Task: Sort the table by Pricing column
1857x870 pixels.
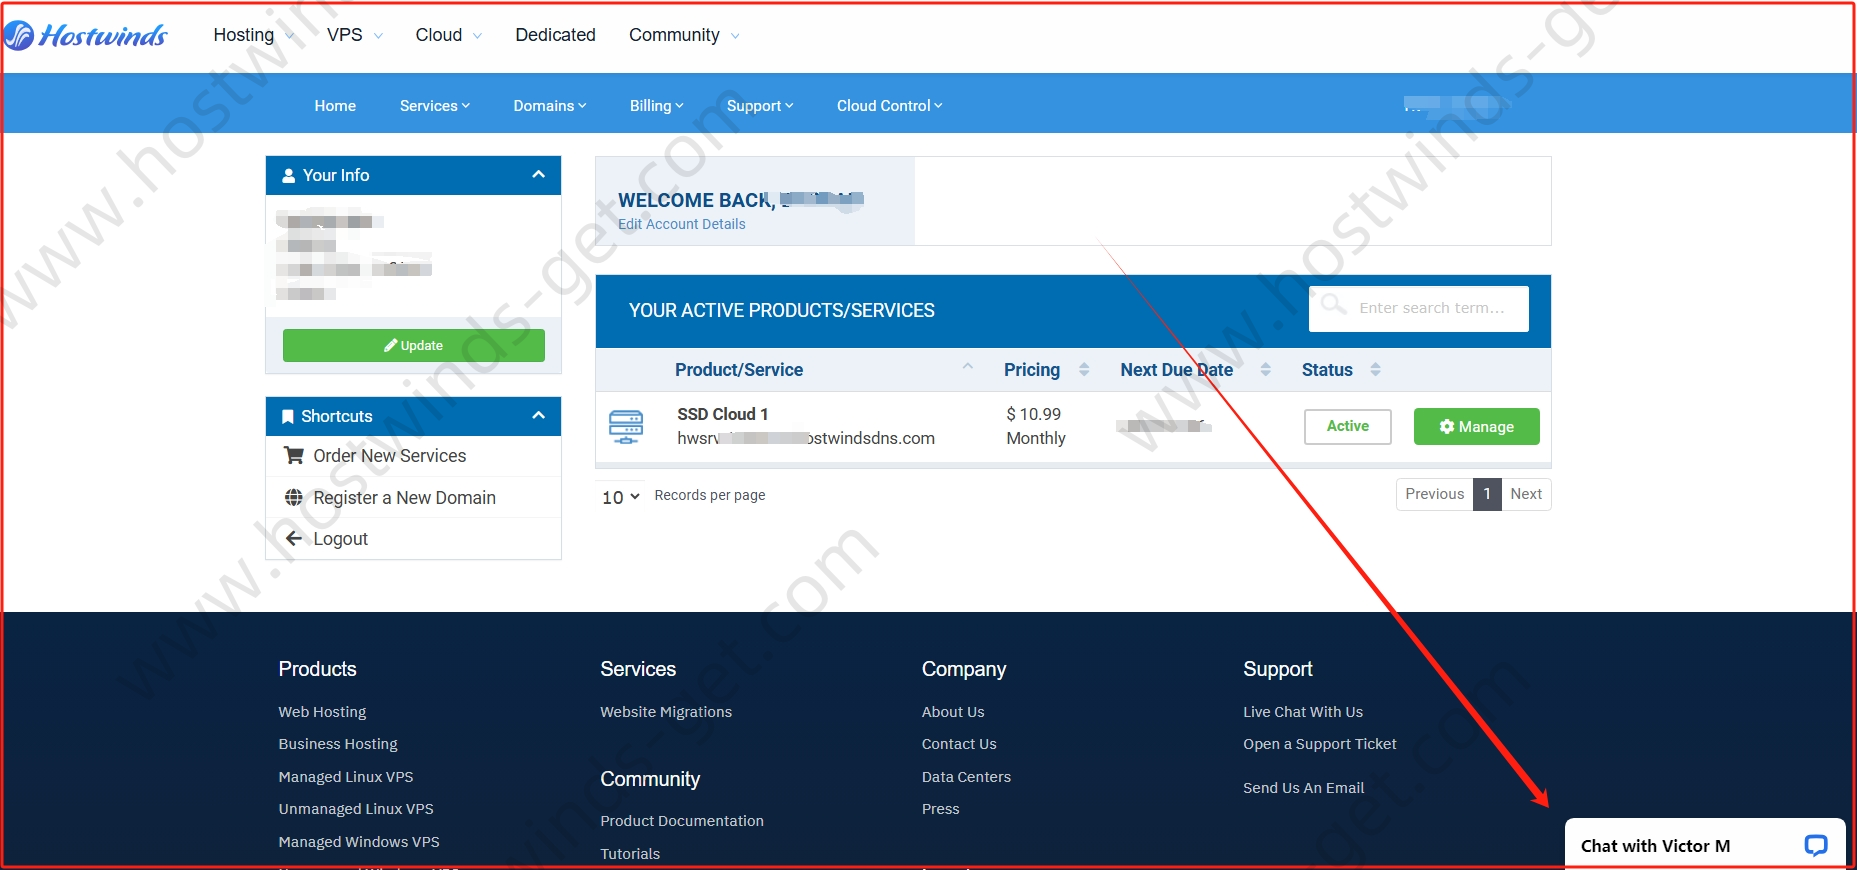Action: click(1084, 370)
